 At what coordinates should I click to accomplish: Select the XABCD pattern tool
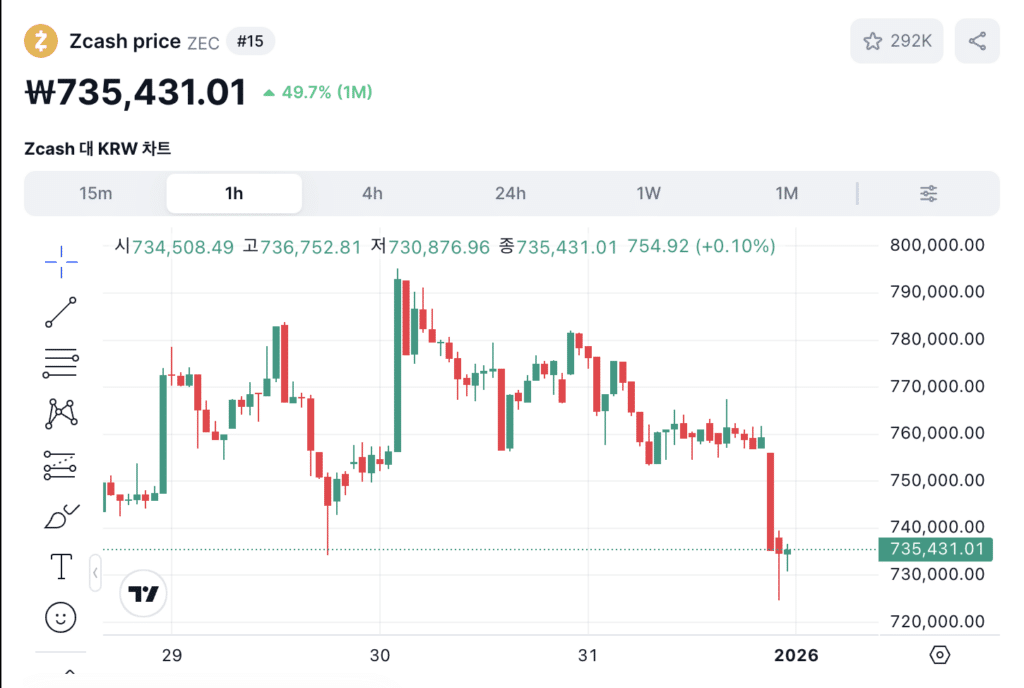click(x=60, y=413)
